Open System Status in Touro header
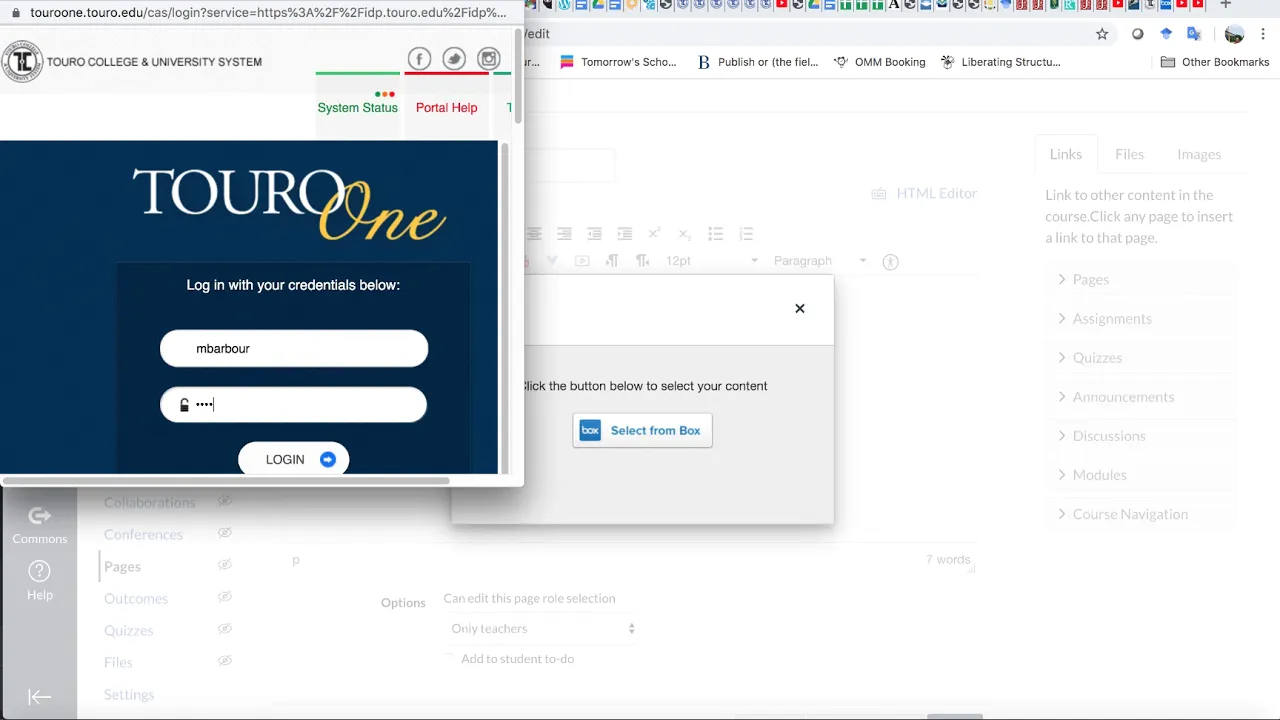The height and width of the screenshot is (720, 1280). (358, 107)
